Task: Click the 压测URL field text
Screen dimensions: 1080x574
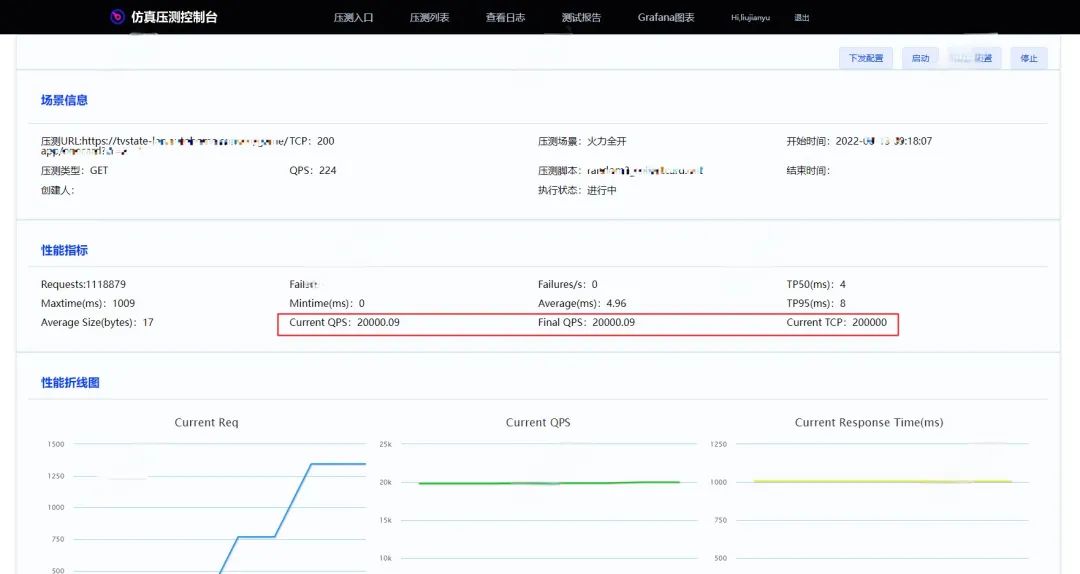Action: (163, 145)
